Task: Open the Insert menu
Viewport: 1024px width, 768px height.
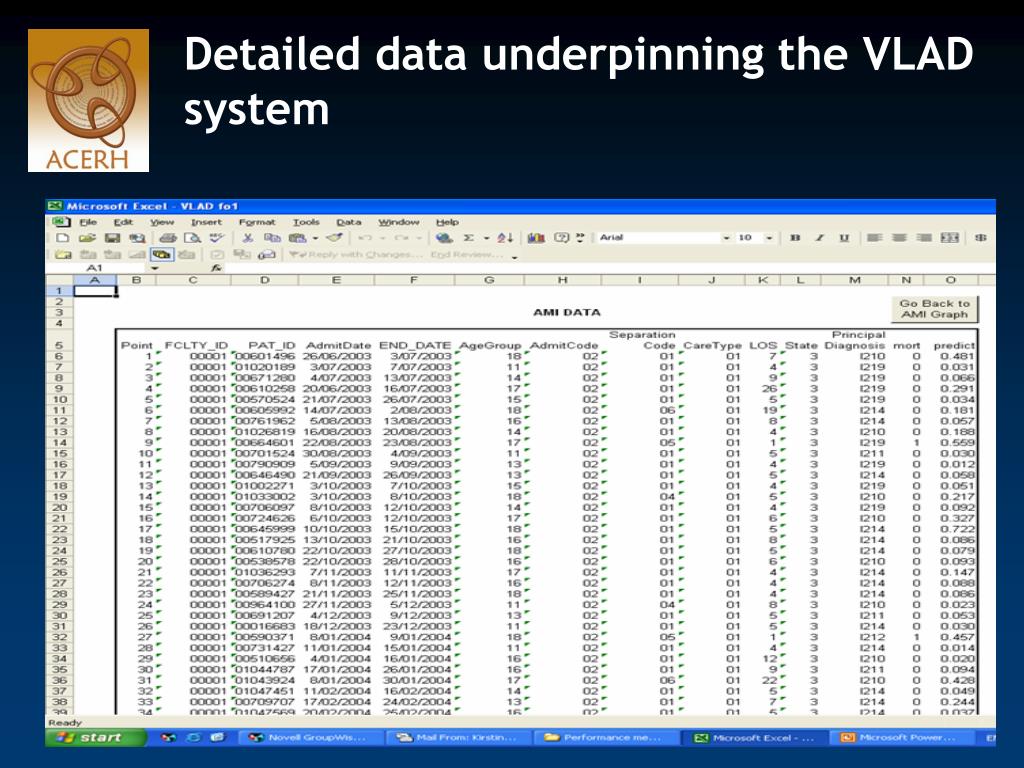Action: pos(206,222)
